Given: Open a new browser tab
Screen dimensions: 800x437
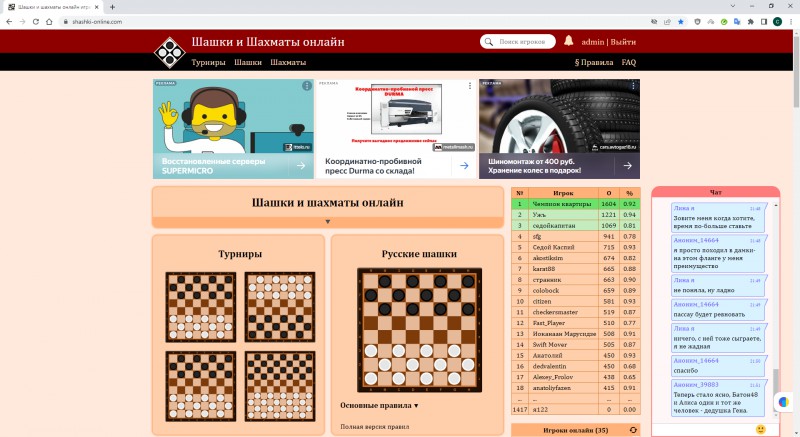Looking at the screenshot, I should 112,7.
